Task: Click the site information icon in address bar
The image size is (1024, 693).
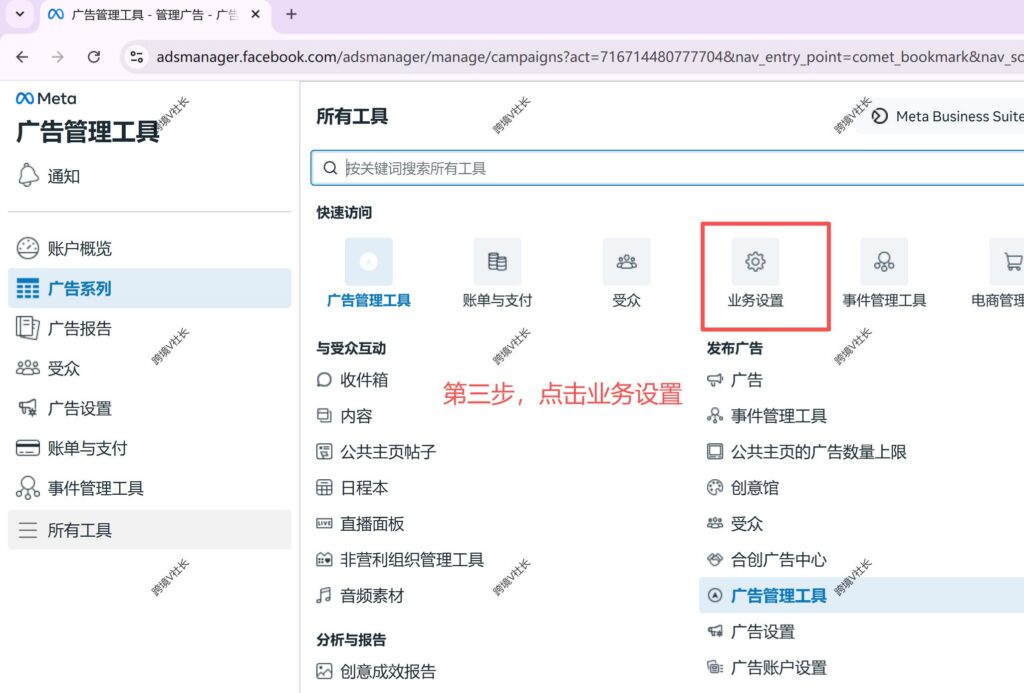Action: point(136,57)
